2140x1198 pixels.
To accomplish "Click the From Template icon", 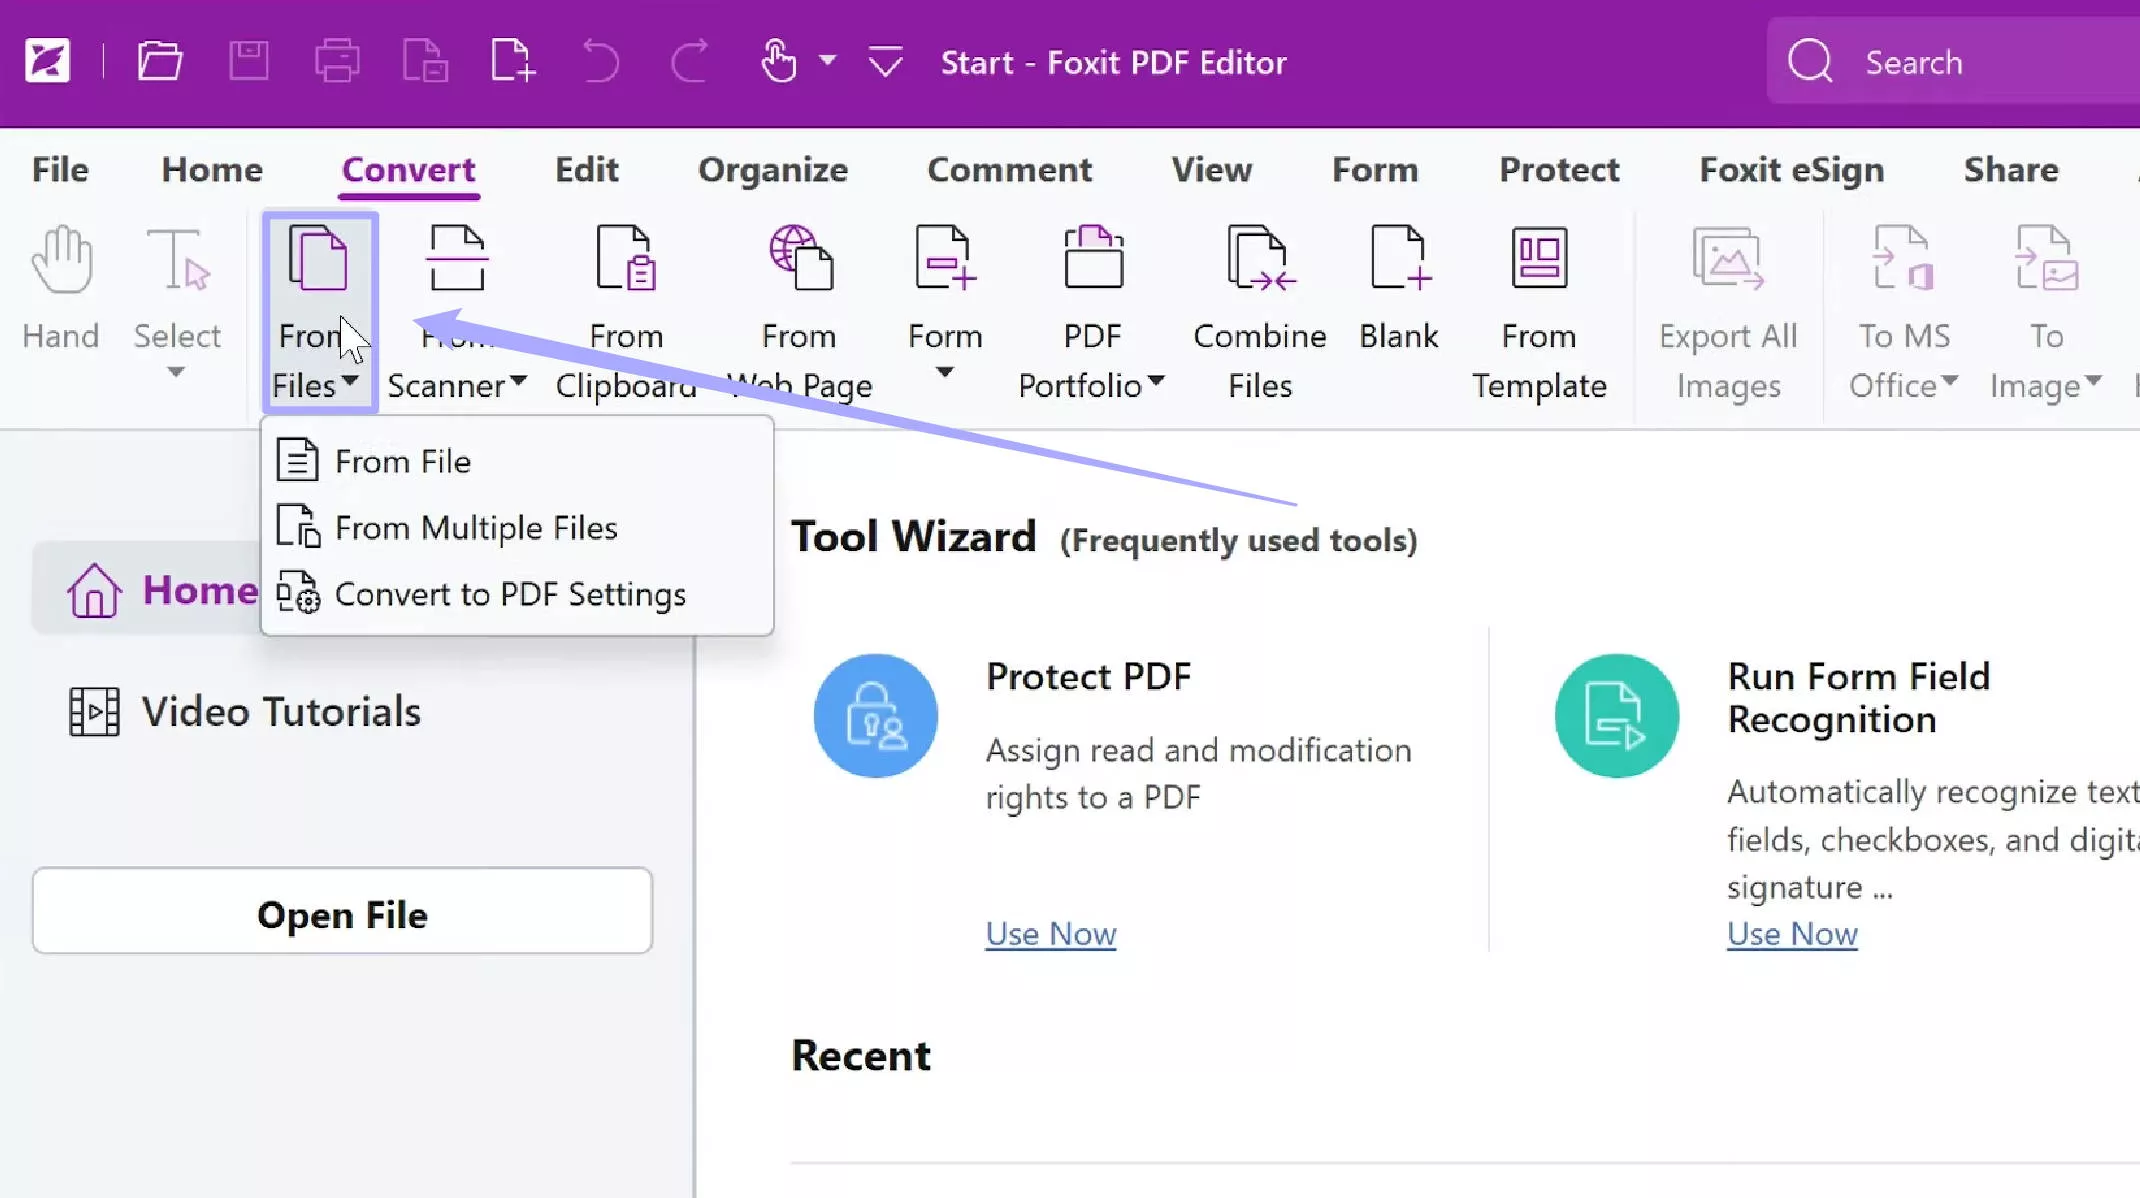I will click(x=1539, y=258).
